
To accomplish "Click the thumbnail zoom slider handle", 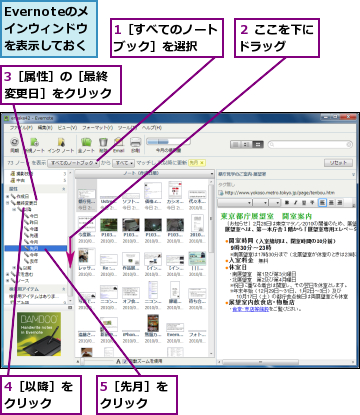I will (x=82, y=361).
